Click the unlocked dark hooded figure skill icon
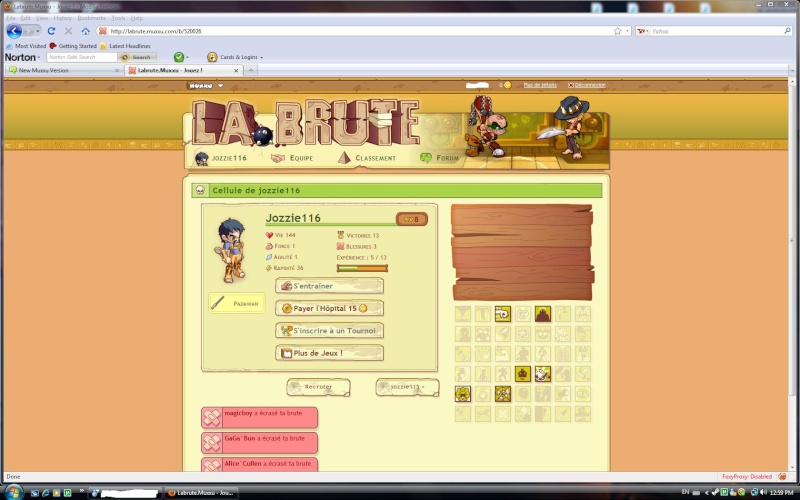Screen dimensions: 800x500 tap(542, 314)
